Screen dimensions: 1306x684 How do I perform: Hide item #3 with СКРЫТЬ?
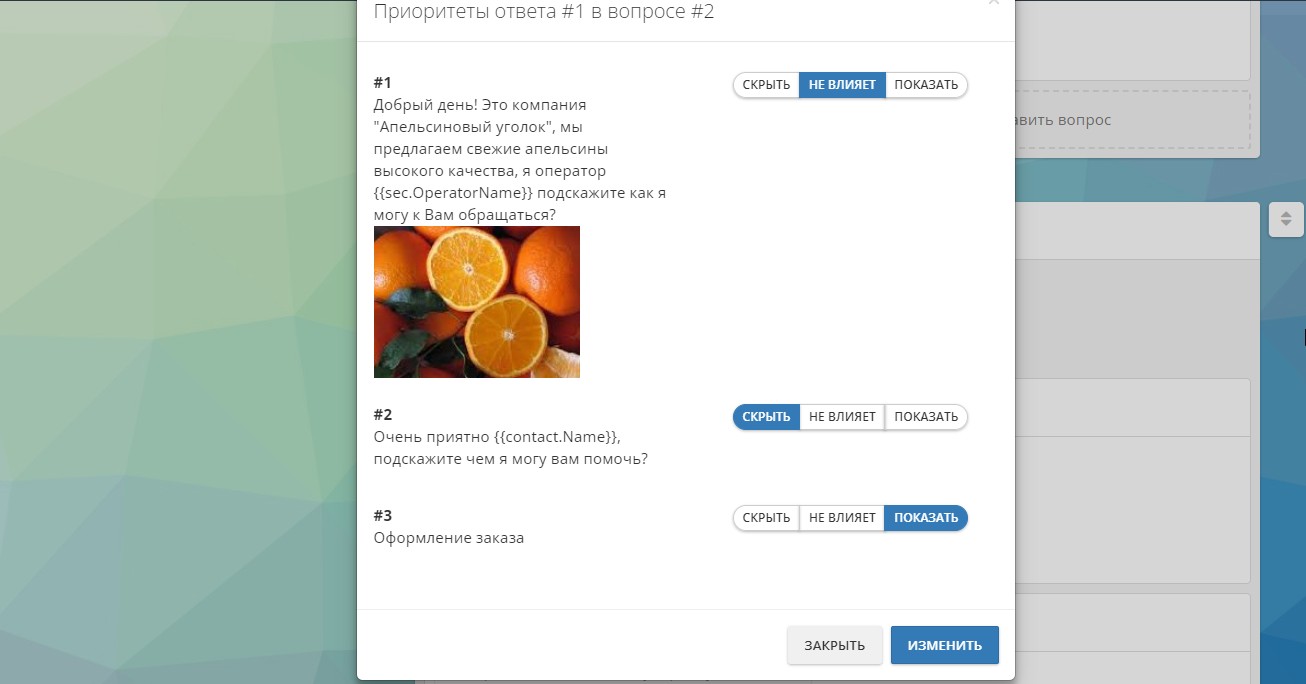(x=766, y=518)
